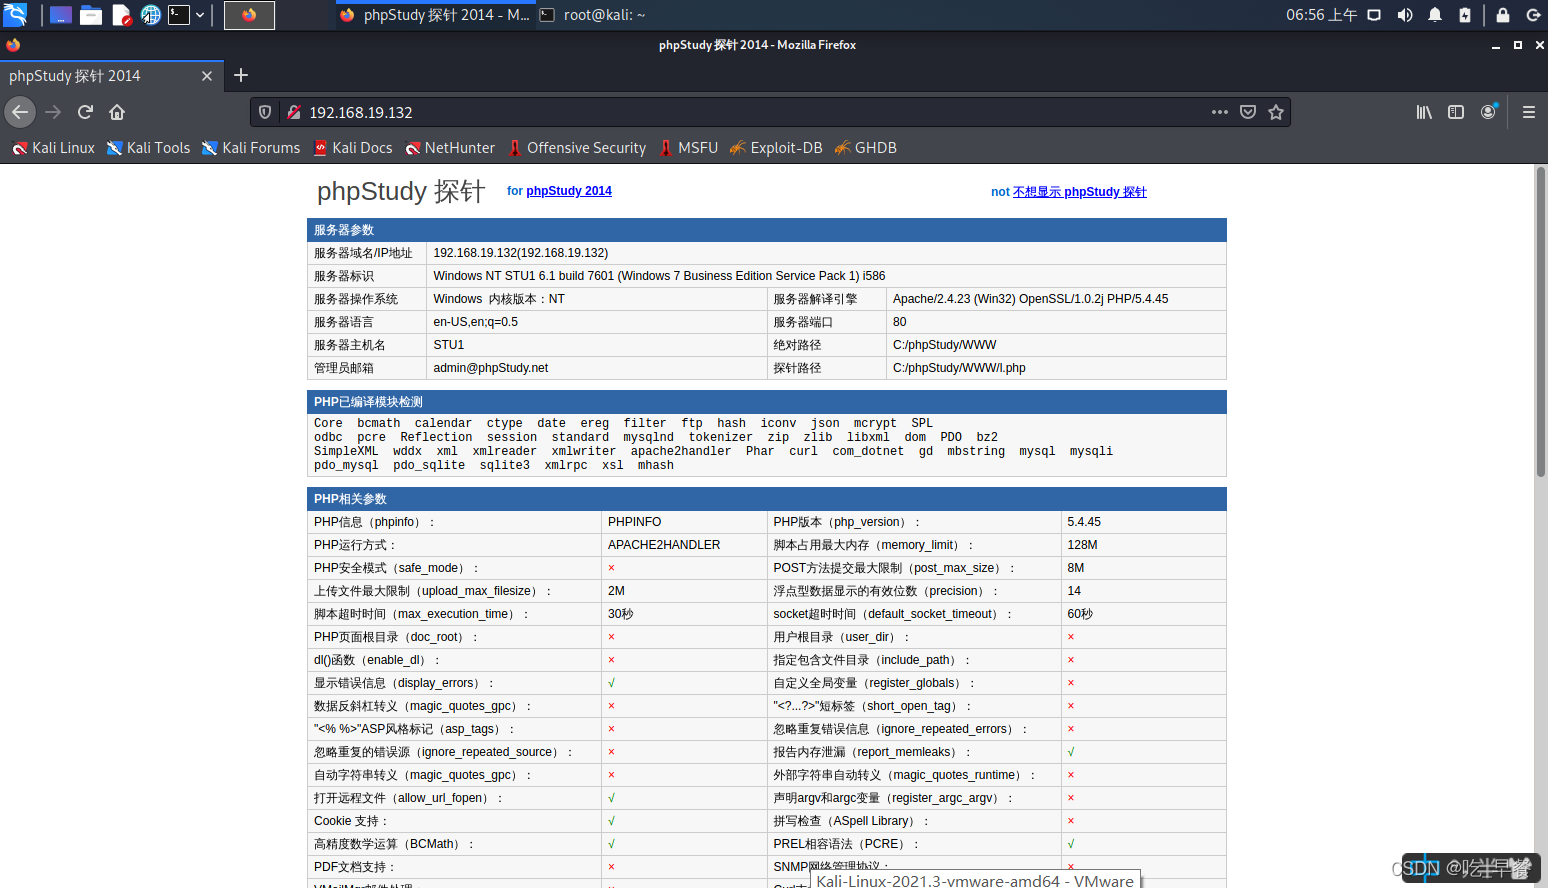The width and height of the screenshot is (1548, 888).
Task: Select the C:/phpStudy/WWW absolute path value
Action: 945,345
